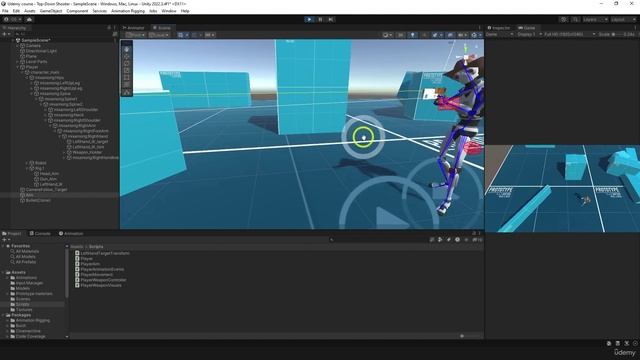
Task: Collapse the Rig 1 object in Hierarchy
Action: [x=27, y=168]
